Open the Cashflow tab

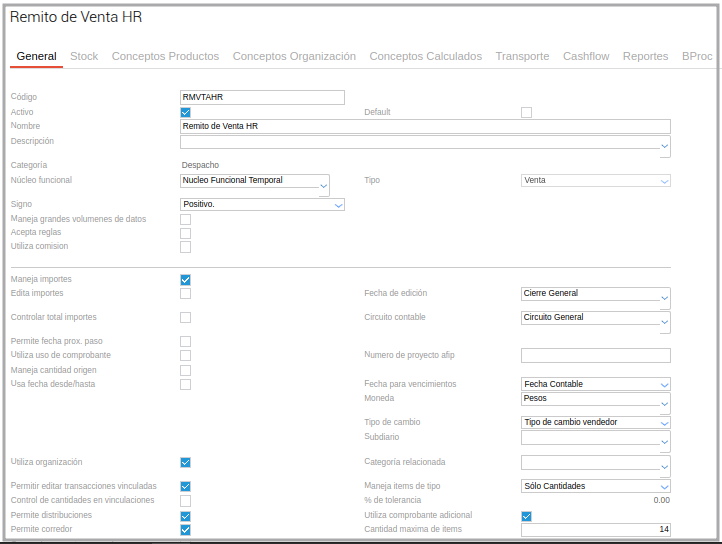pos(586,57)
